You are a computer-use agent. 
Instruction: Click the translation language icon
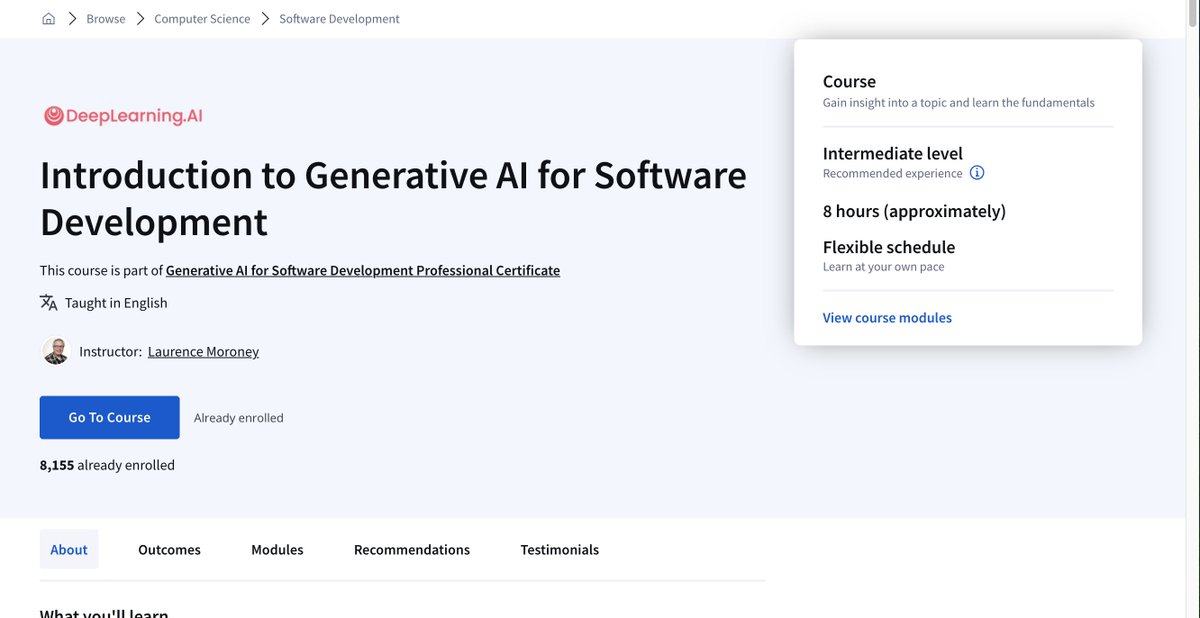(x=48, y=302)
